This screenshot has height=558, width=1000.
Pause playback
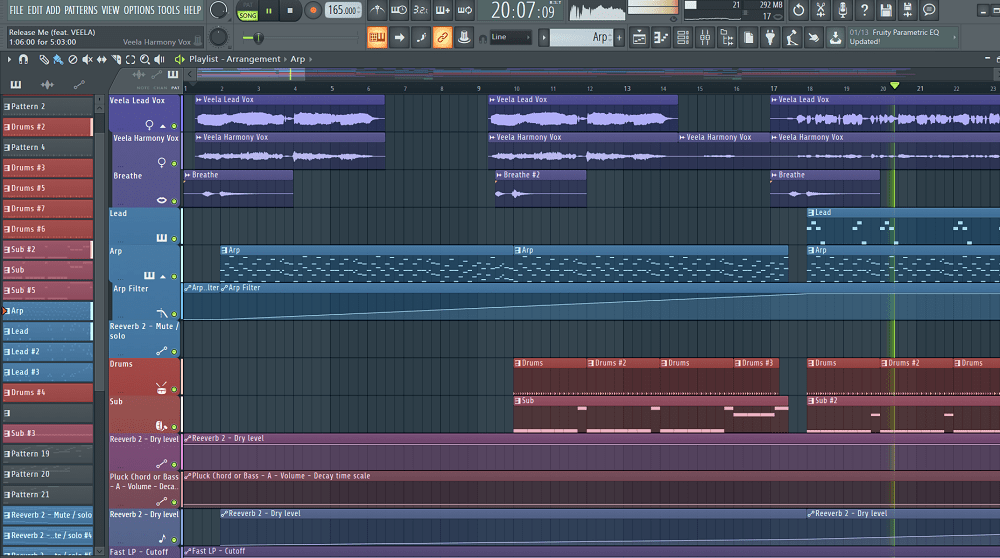pyautogui.click(x=268, y=11)
